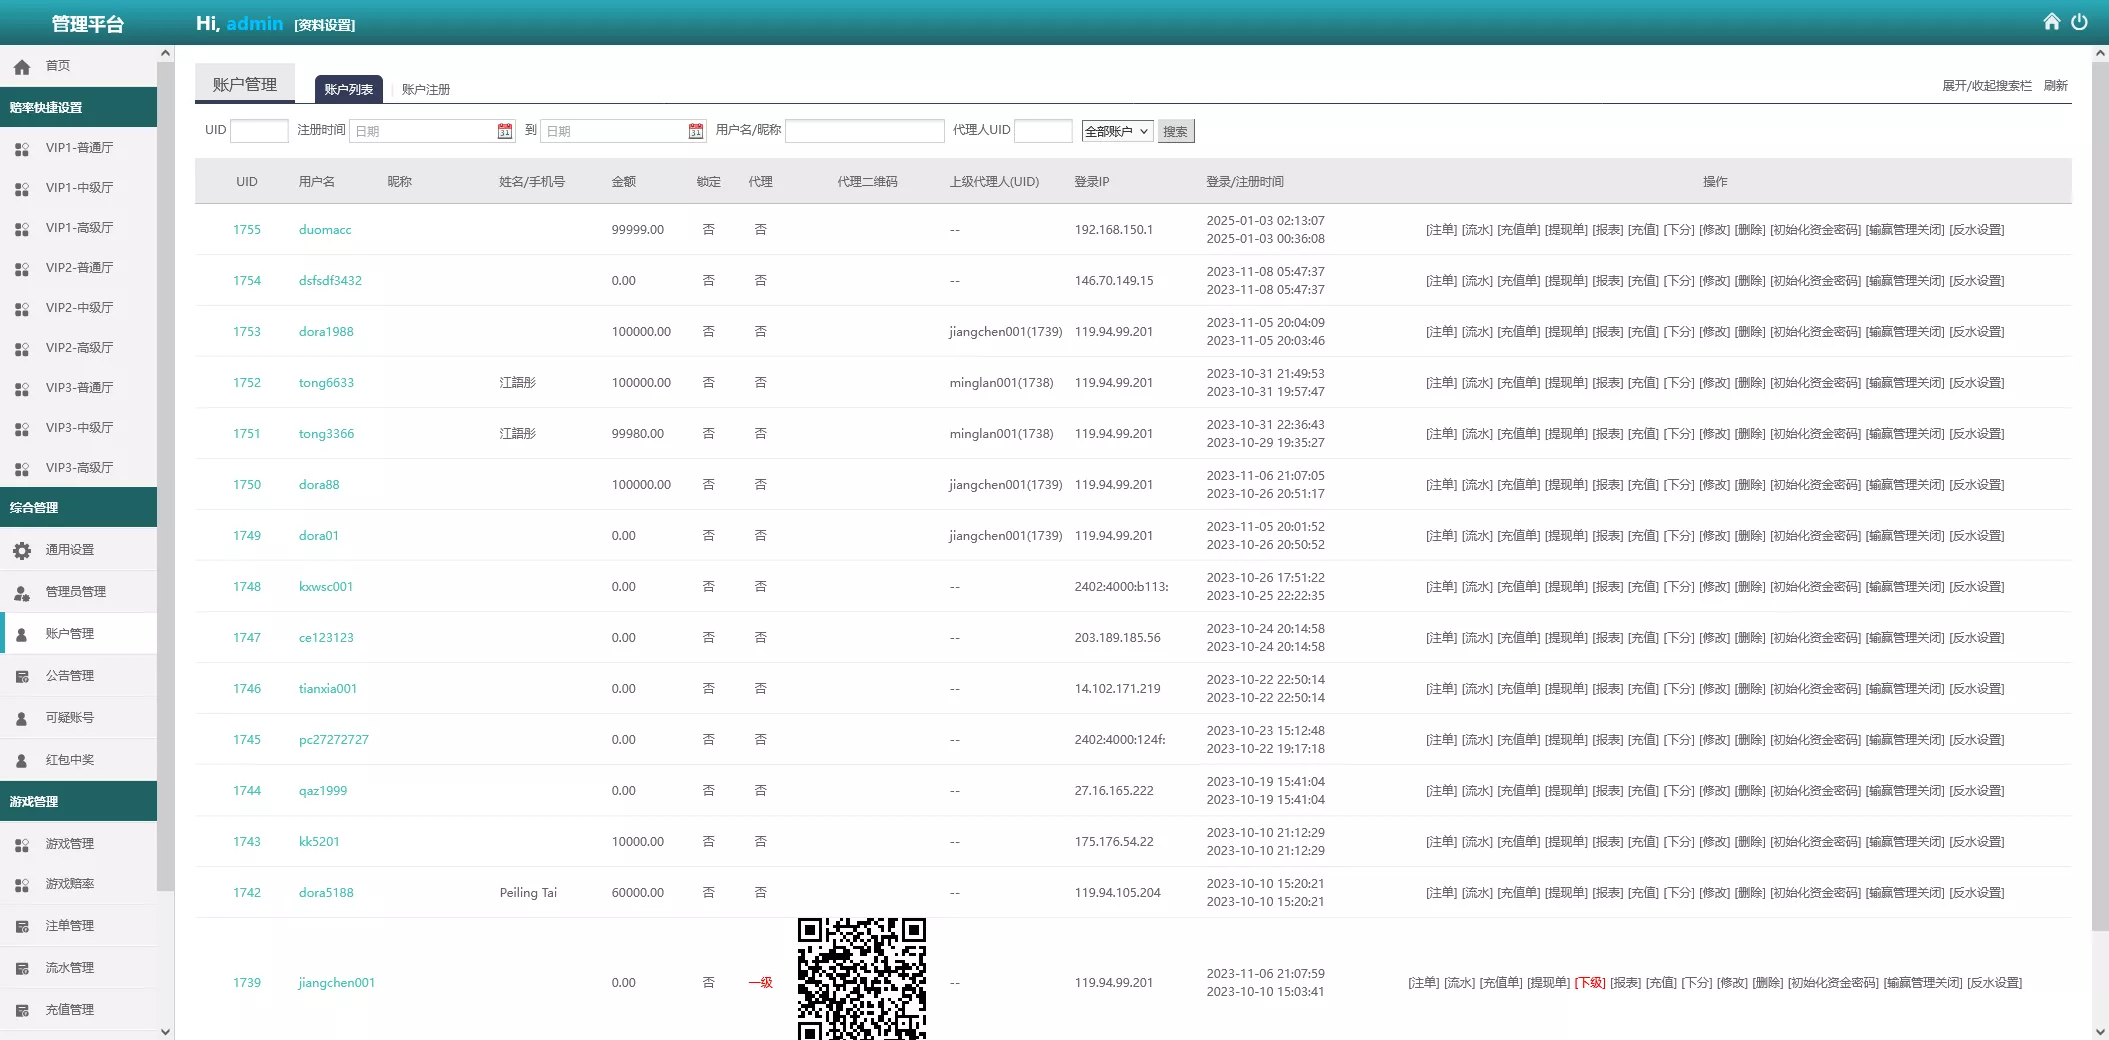Screen dimensions: 2109x1040
Task: Switch to the 账户注册 tab
Action: coord(426,89)
